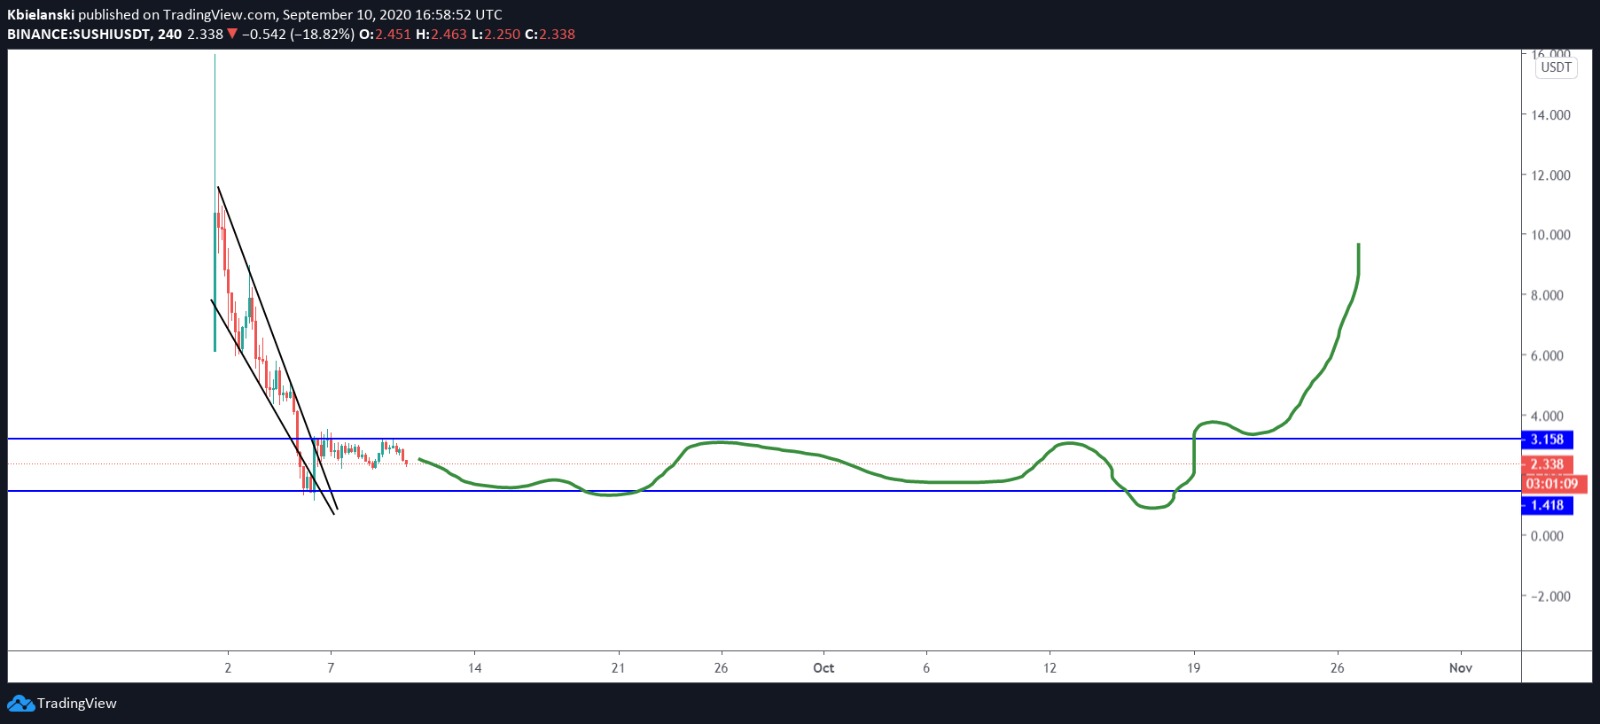Select the upper blue horizontal line at 3.158
The width and height of the screenshot is (1600, 724).
[x=764, y=439]
